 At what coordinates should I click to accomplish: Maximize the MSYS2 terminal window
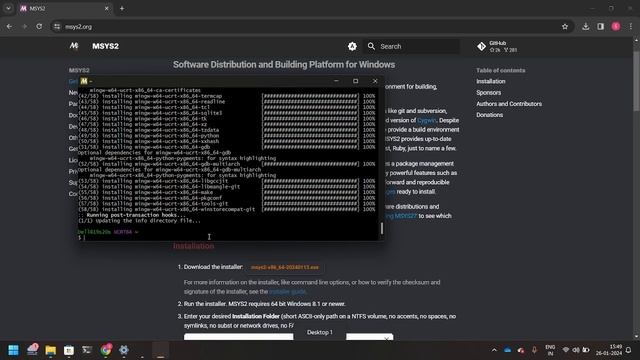[356, 81]
